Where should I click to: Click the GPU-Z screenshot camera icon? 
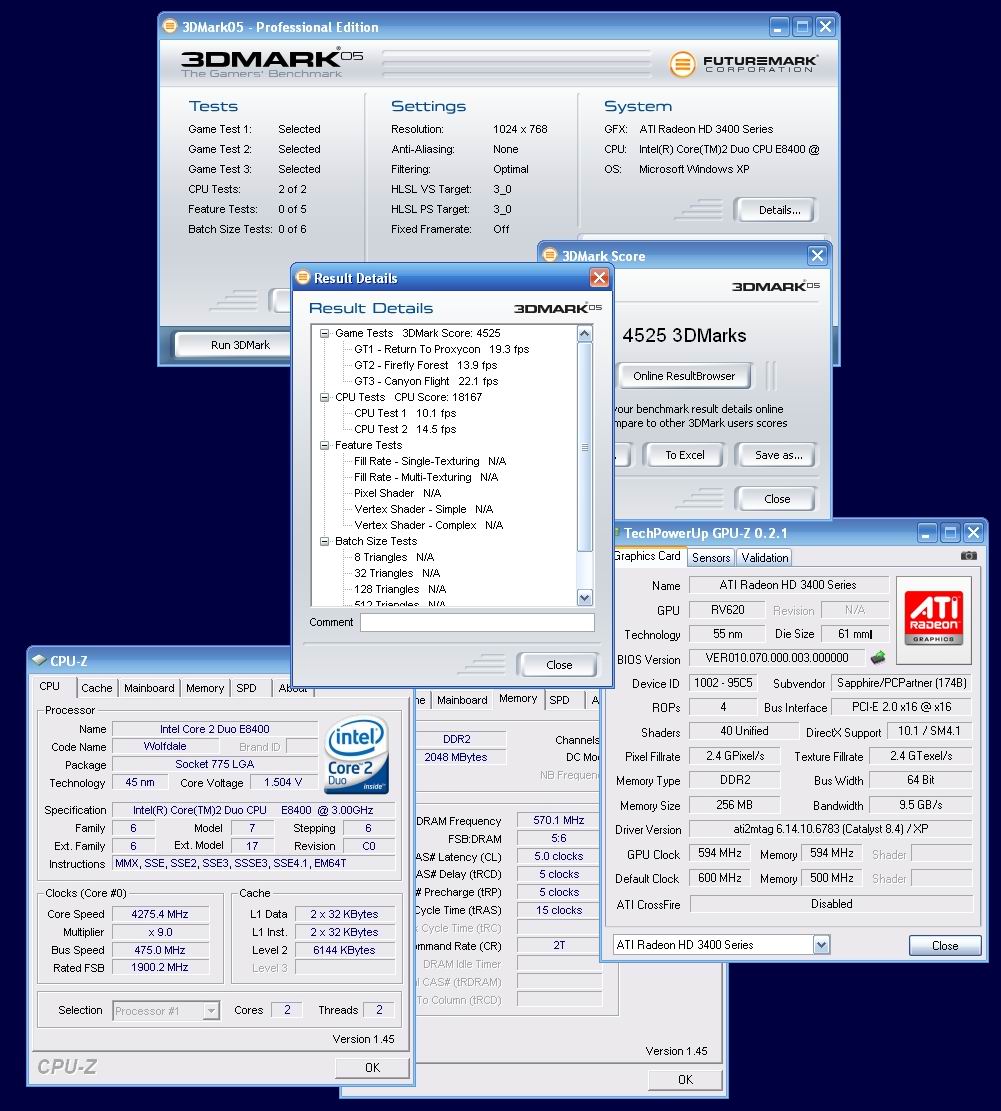coord(968,556)
